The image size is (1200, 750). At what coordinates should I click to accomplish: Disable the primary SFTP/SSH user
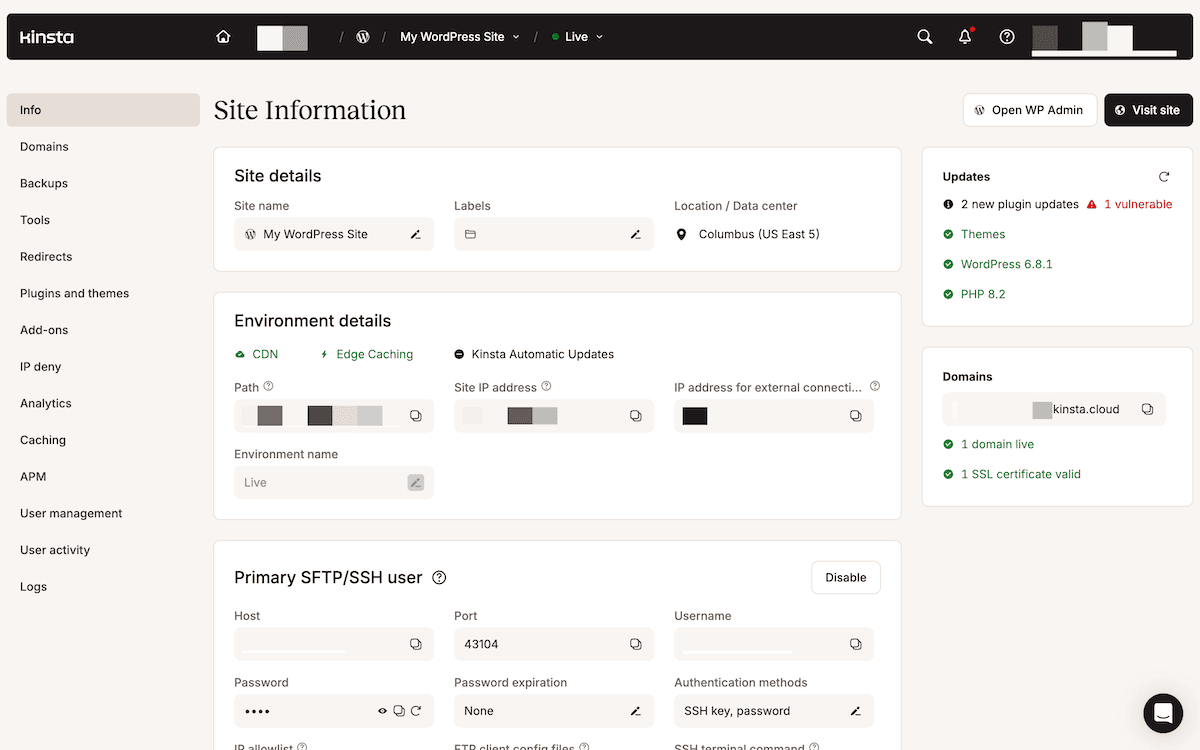tap(845, 577)
